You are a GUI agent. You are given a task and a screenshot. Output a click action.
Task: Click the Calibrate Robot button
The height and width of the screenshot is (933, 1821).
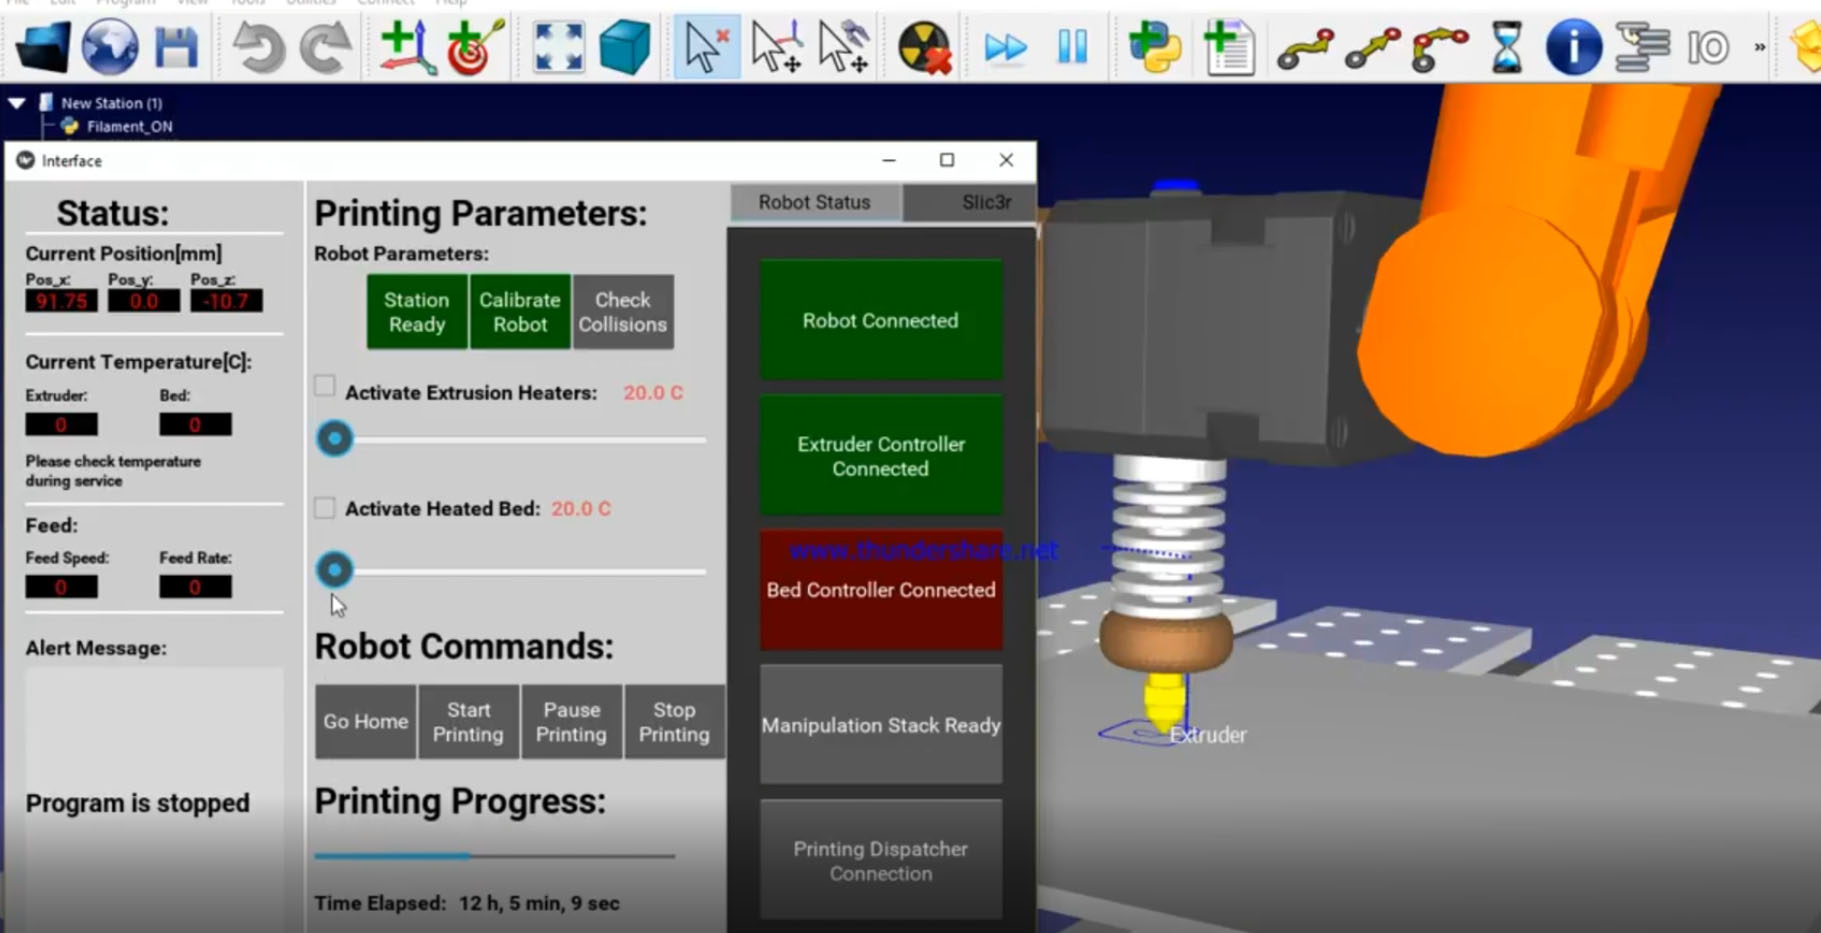click(520, 312)
